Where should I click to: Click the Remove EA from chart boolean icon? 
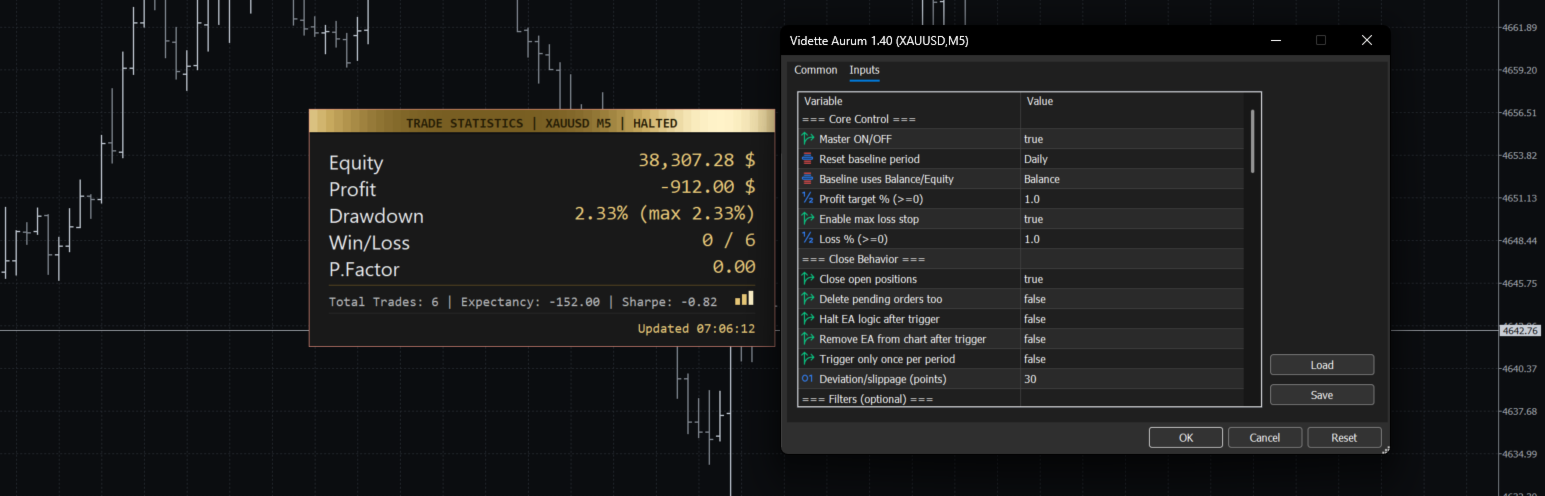point(808,339)
